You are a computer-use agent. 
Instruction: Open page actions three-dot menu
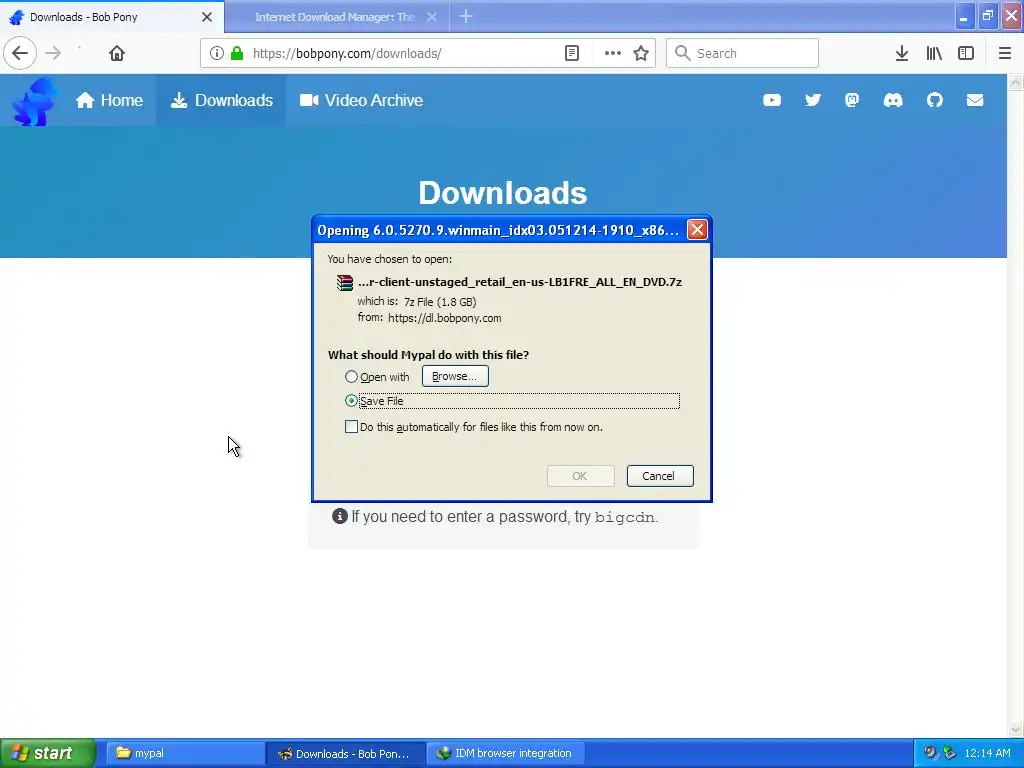point(613,53)
